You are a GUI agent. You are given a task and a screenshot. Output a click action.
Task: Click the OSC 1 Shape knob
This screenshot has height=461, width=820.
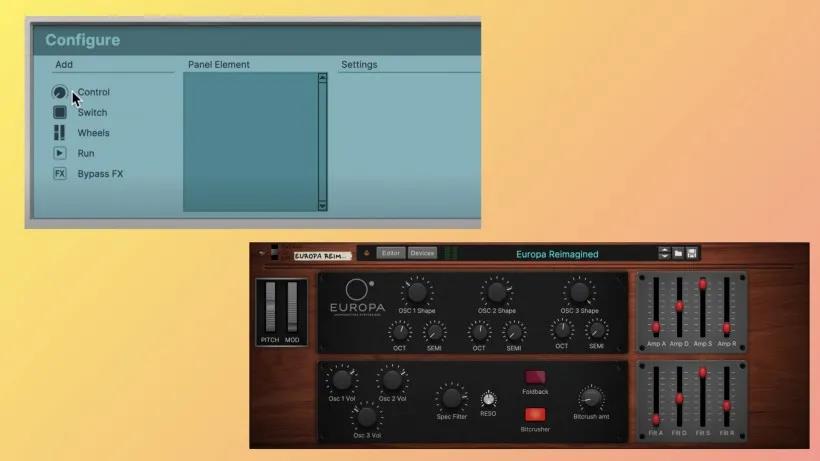(417, 293)
